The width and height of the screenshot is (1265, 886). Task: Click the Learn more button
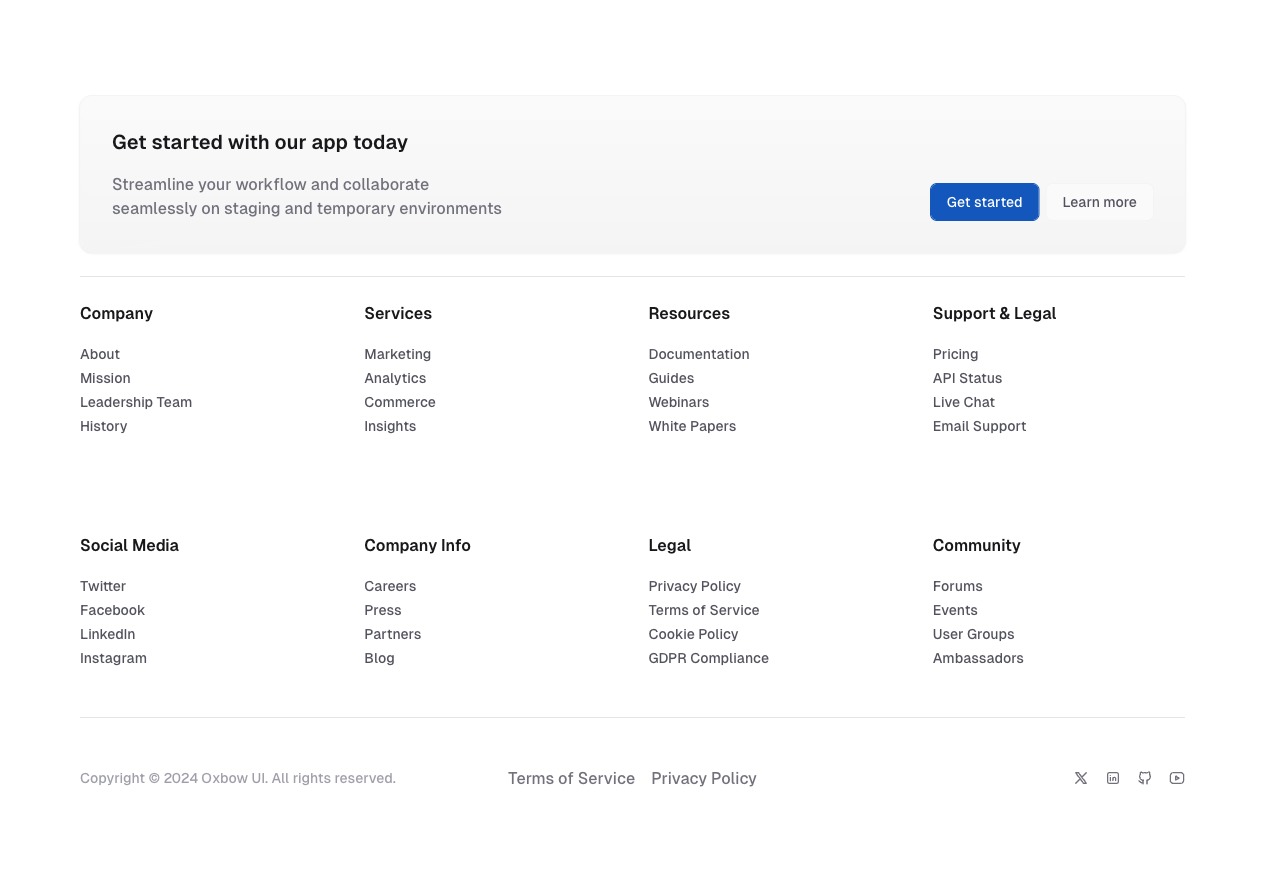point(1099,202)
